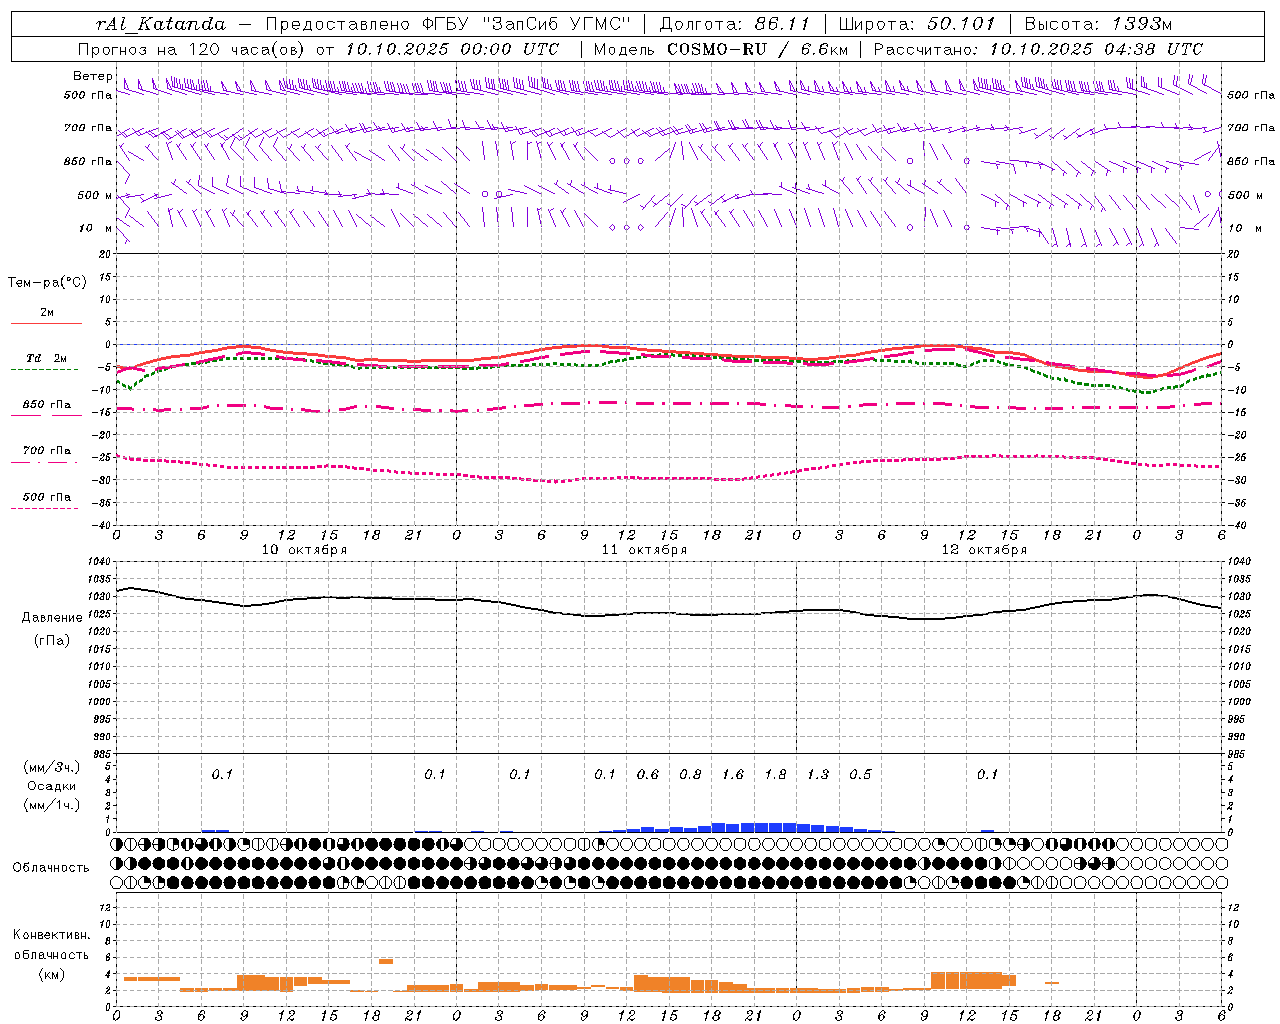Image resolution: width=1280 pixels, height=1024 pixels.
Task: Click the 850 гПа wind level label, left side
Action: coord(88,161)
